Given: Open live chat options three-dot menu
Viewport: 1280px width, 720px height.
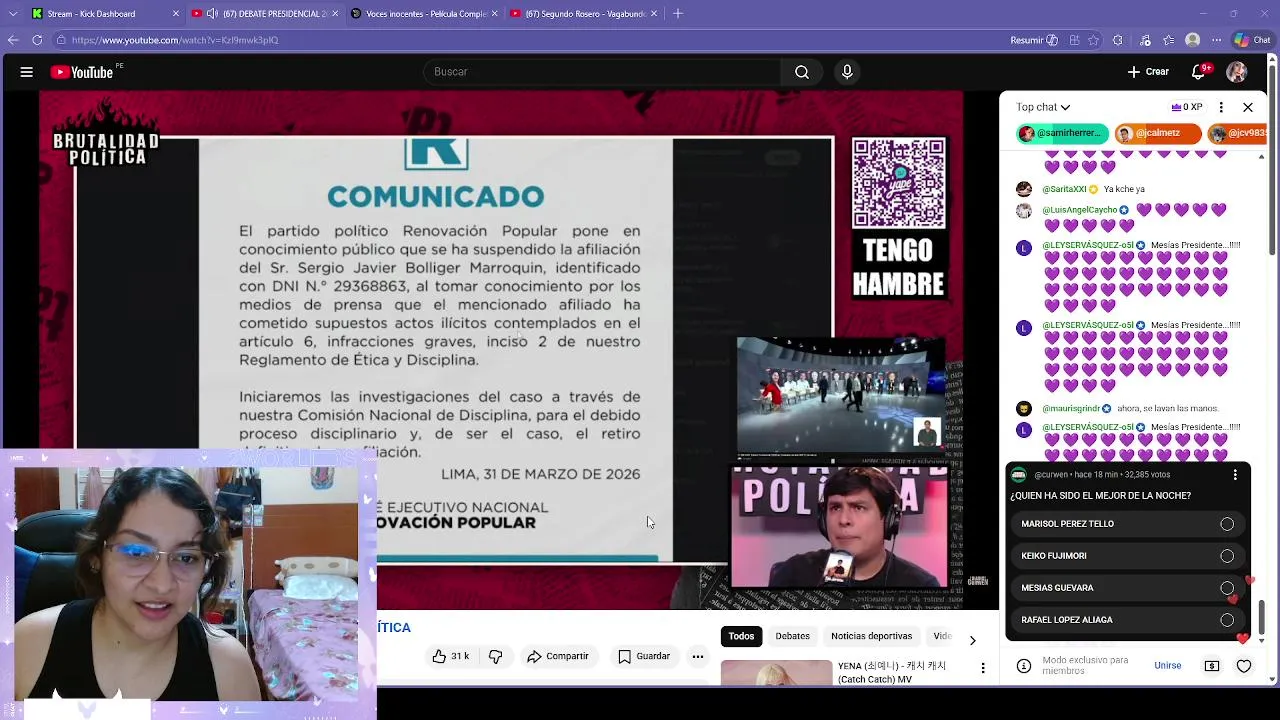Looking at the screenshot, I should click(x=1221, y=107).
